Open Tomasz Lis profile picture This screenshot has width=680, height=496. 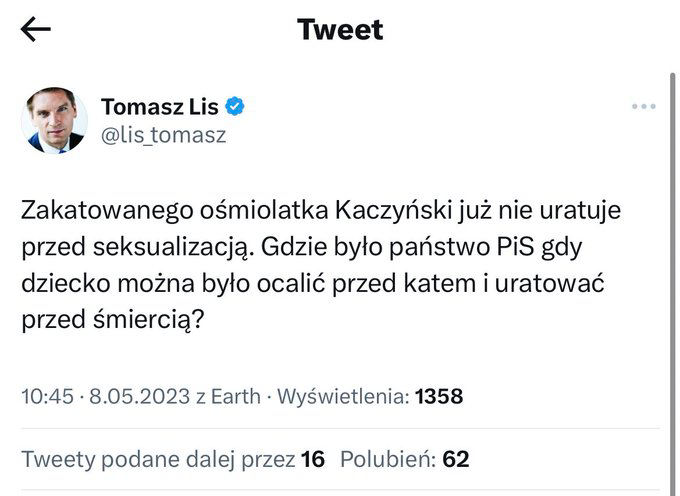(x=54, y=120)
